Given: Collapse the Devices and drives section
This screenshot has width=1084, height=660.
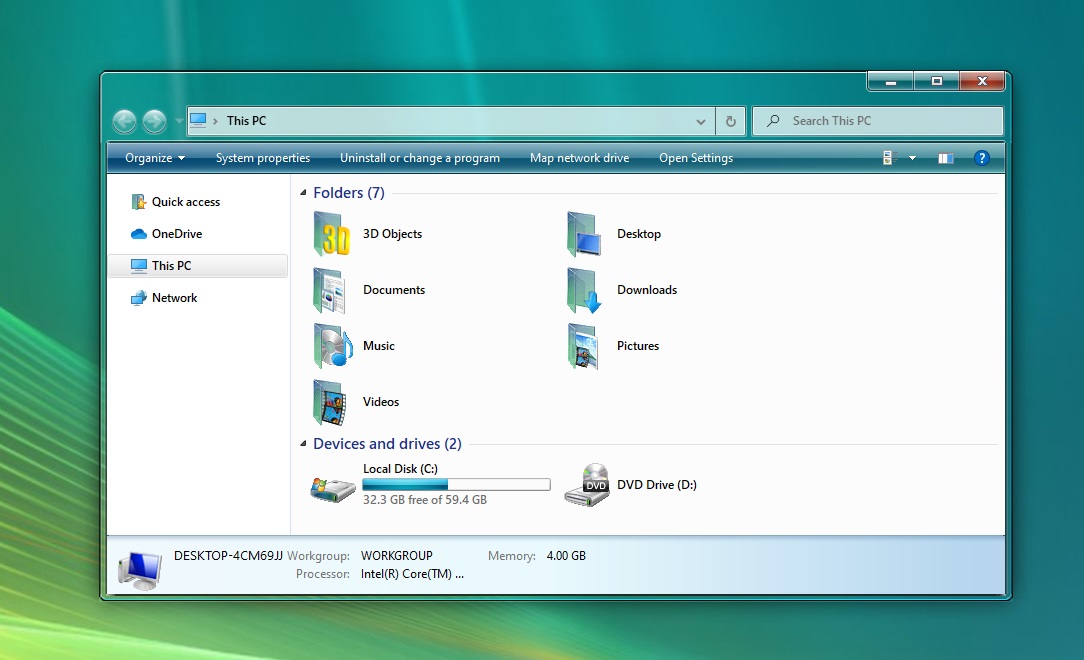Looking at the screenshot, I should click(x=301, y=443).
